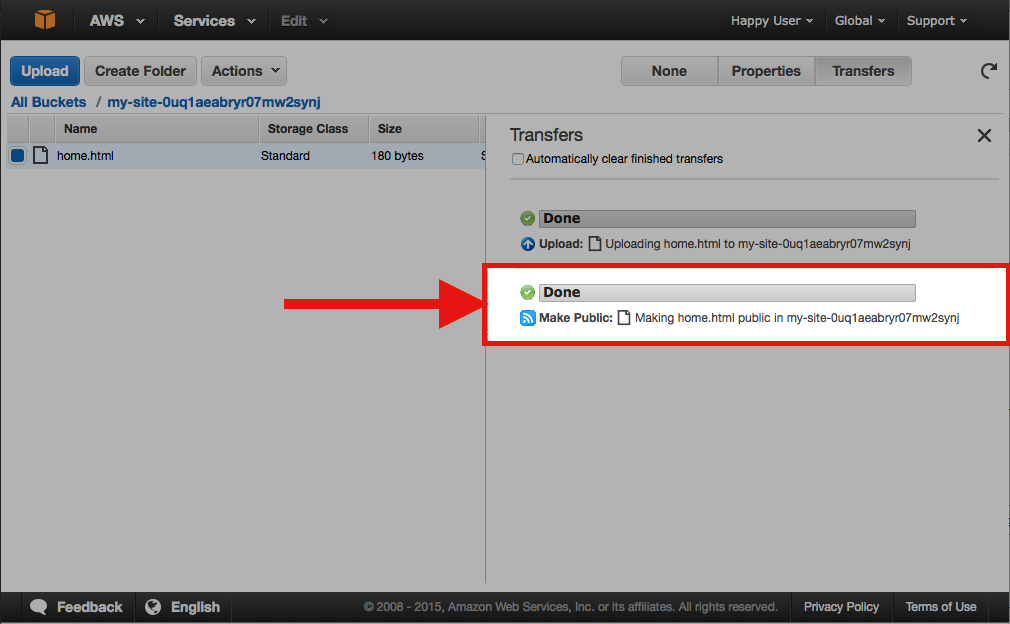
Task: Sort by Size column header
Action: [424, 129]
